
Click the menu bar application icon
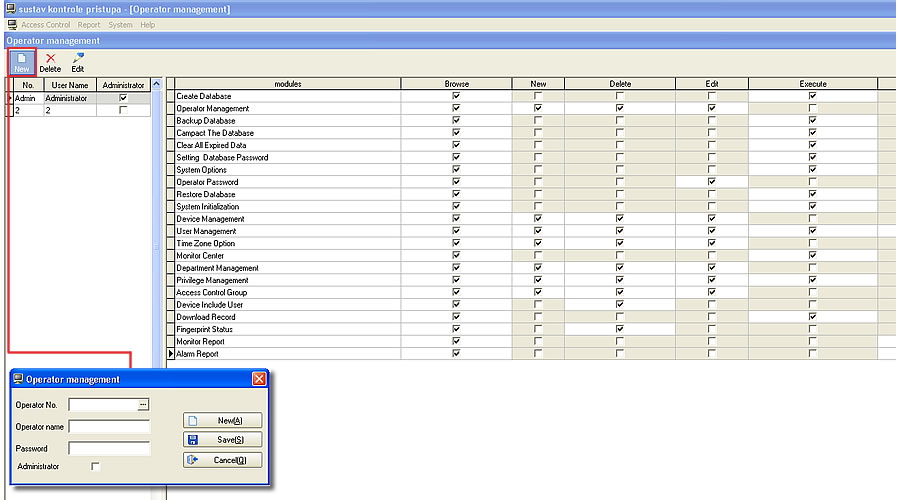[x=12, y=24]
